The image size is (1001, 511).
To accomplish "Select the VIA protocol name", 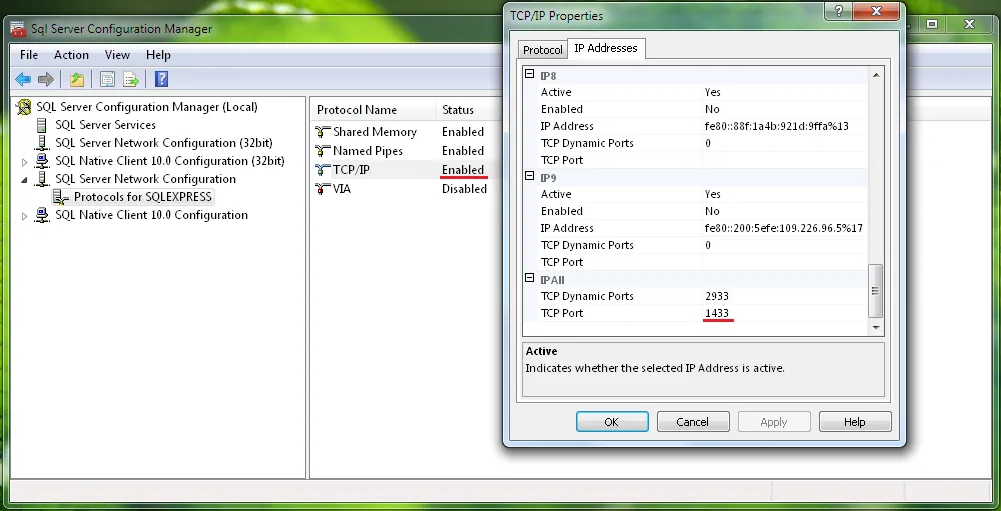I will tap(342, 189).
